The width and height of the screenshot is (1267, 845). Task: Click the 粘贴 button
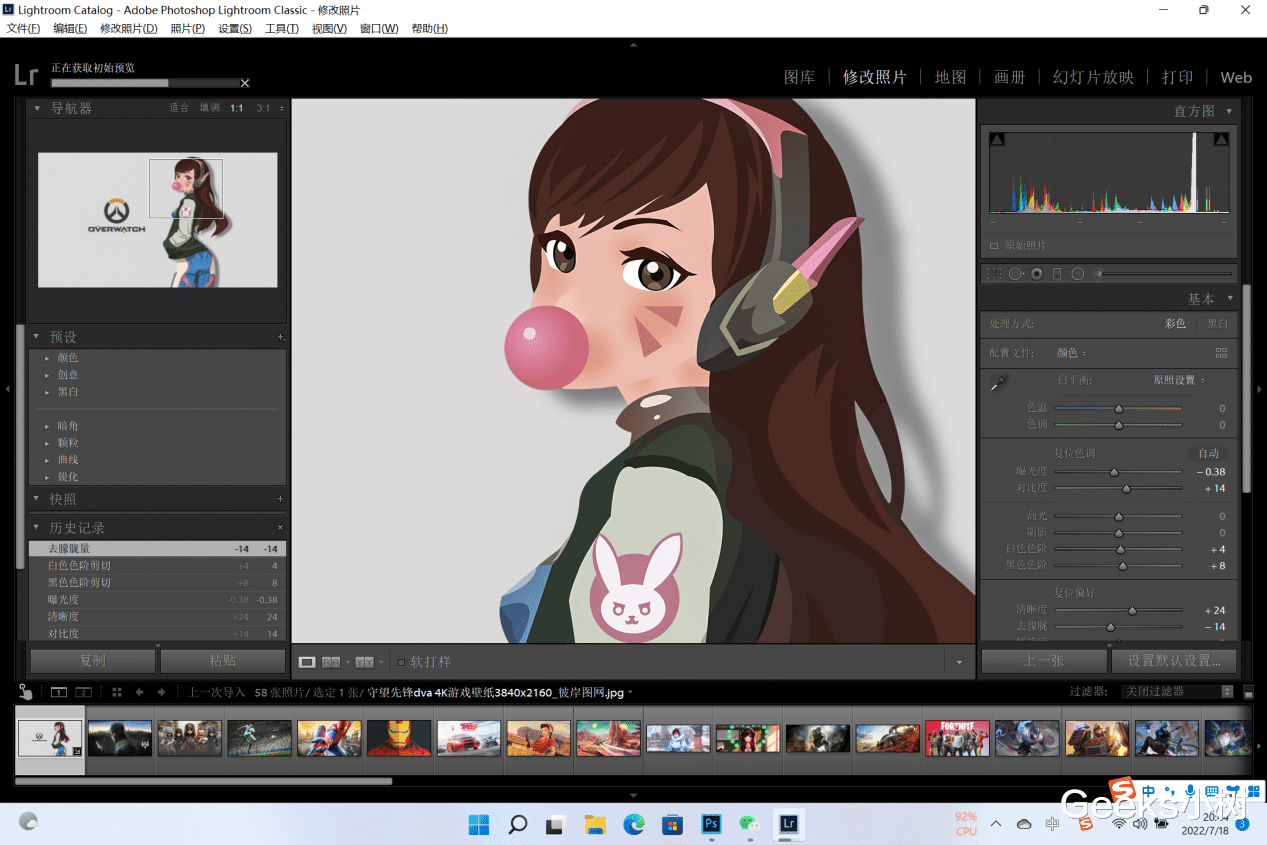tap(222, 661)
